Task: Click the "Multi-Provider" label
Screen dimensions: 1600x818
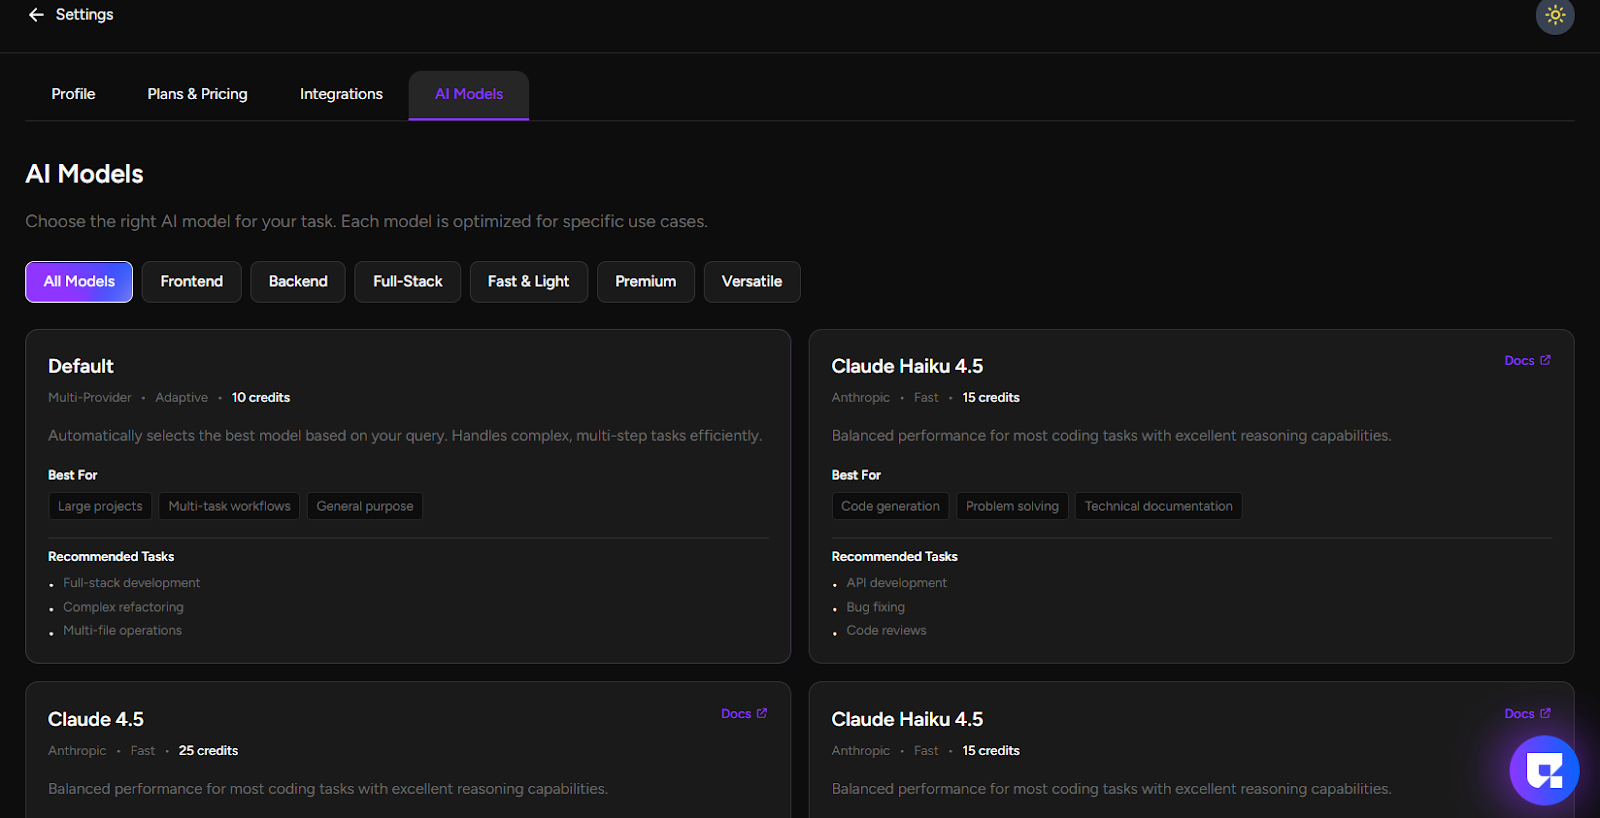Action: pyautogui.click(x=90, y=398)
